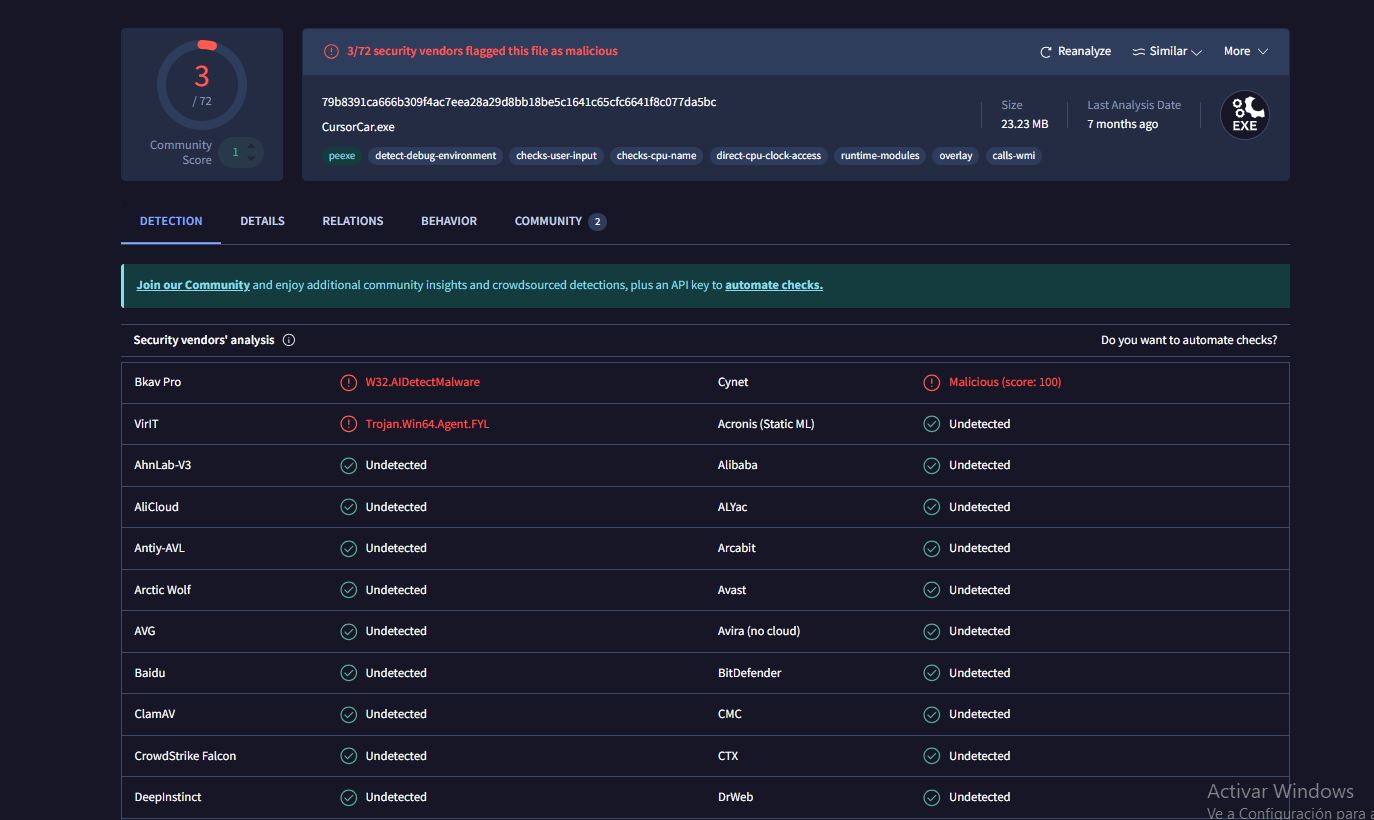The image size is (1374, 820).
Task: Open the automate checks link in the banner
Action: pos(774,285)
